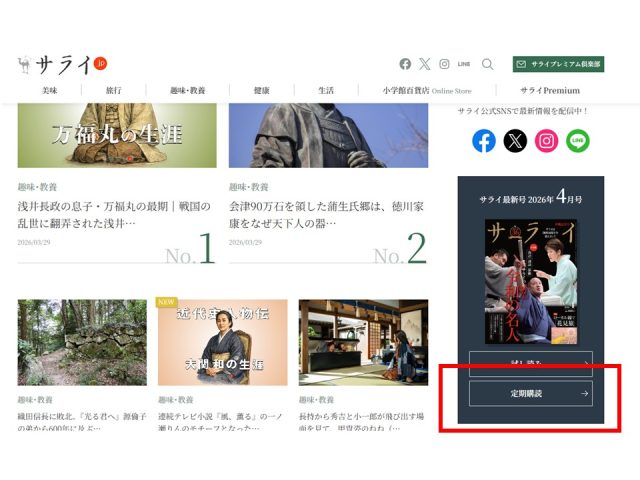Open the サライPremium nav item
Image resolution: width=640 pixels, height=480 pixels.
point(550,90)
